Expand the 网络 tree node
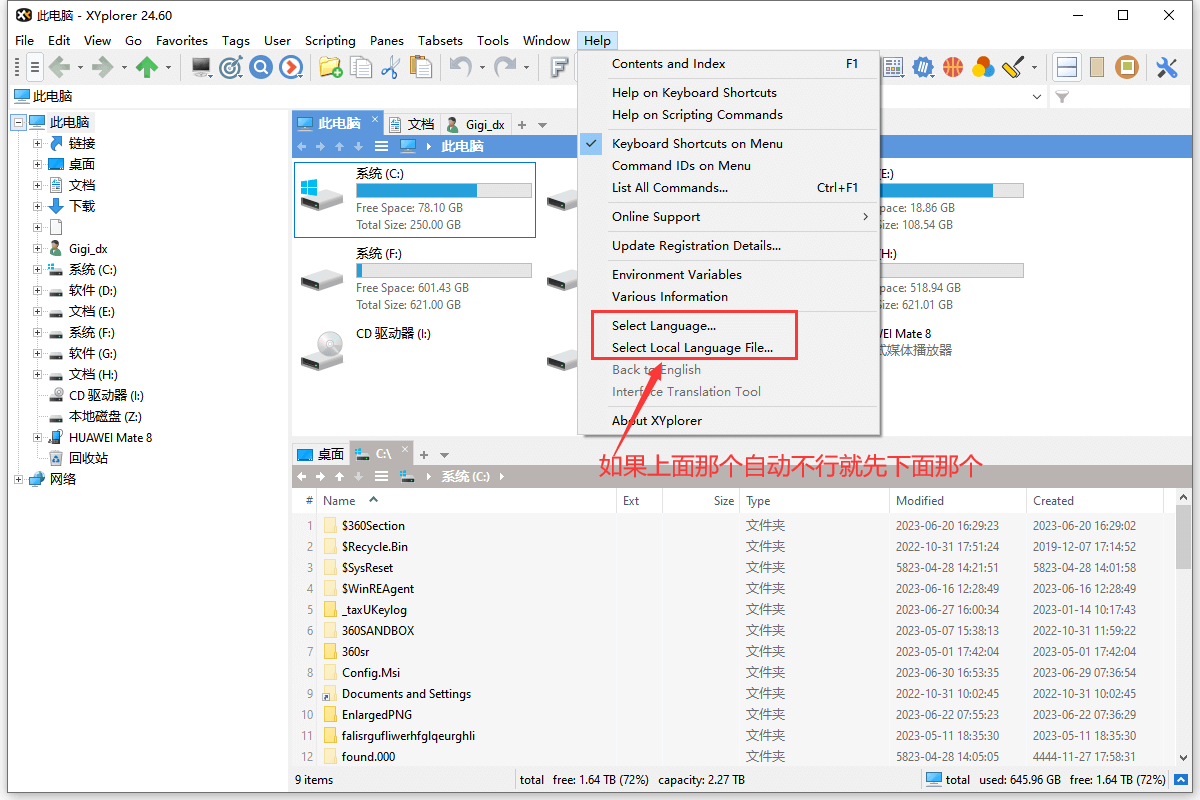This screenshot has height=800, width=1200. point(17,479)
